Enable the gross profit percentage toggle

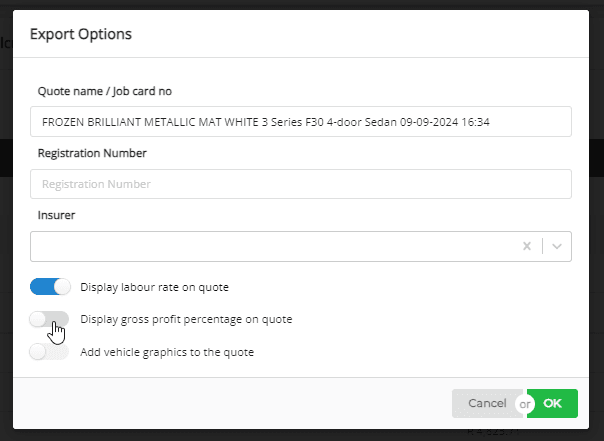tap(50, 319)
